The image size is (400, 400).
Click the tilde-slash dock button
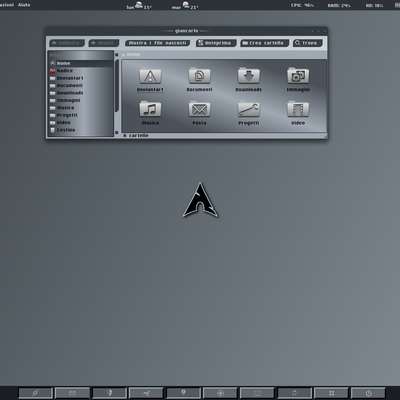click(146, 393)
